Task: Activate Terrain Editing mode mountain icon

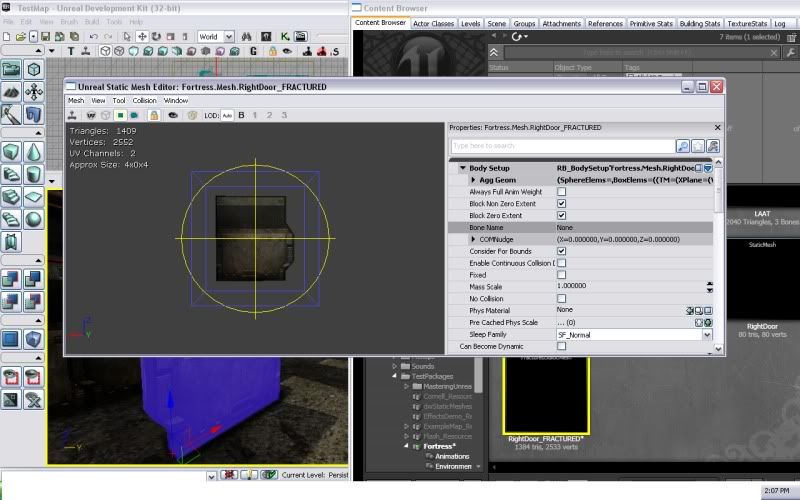Action: click(11, 92)
